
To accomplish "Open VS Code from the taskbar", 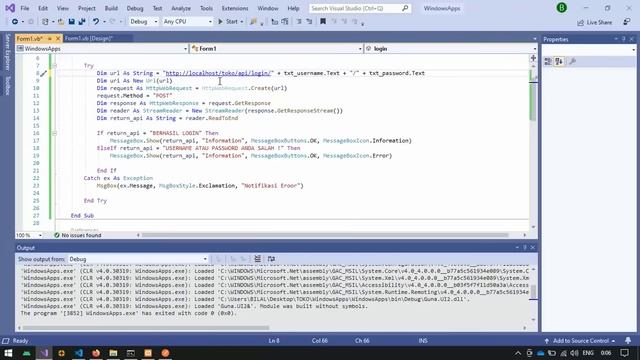I will tap(79, 353).
